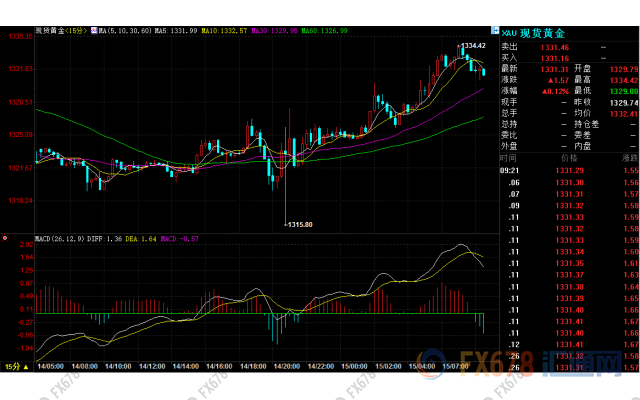The image size is (640, 400).
Task: Click the 价格 column header in tick list
Action: coord(568,158)
